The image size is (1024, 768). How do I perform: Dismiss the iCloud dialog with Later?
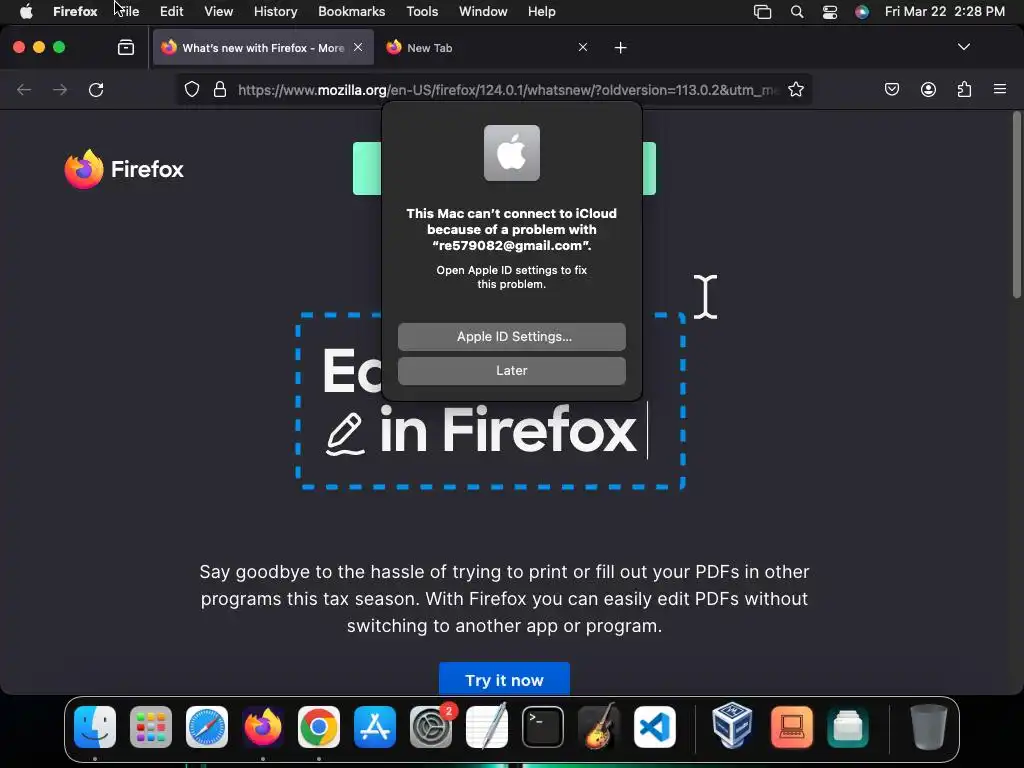pos(511,370)
